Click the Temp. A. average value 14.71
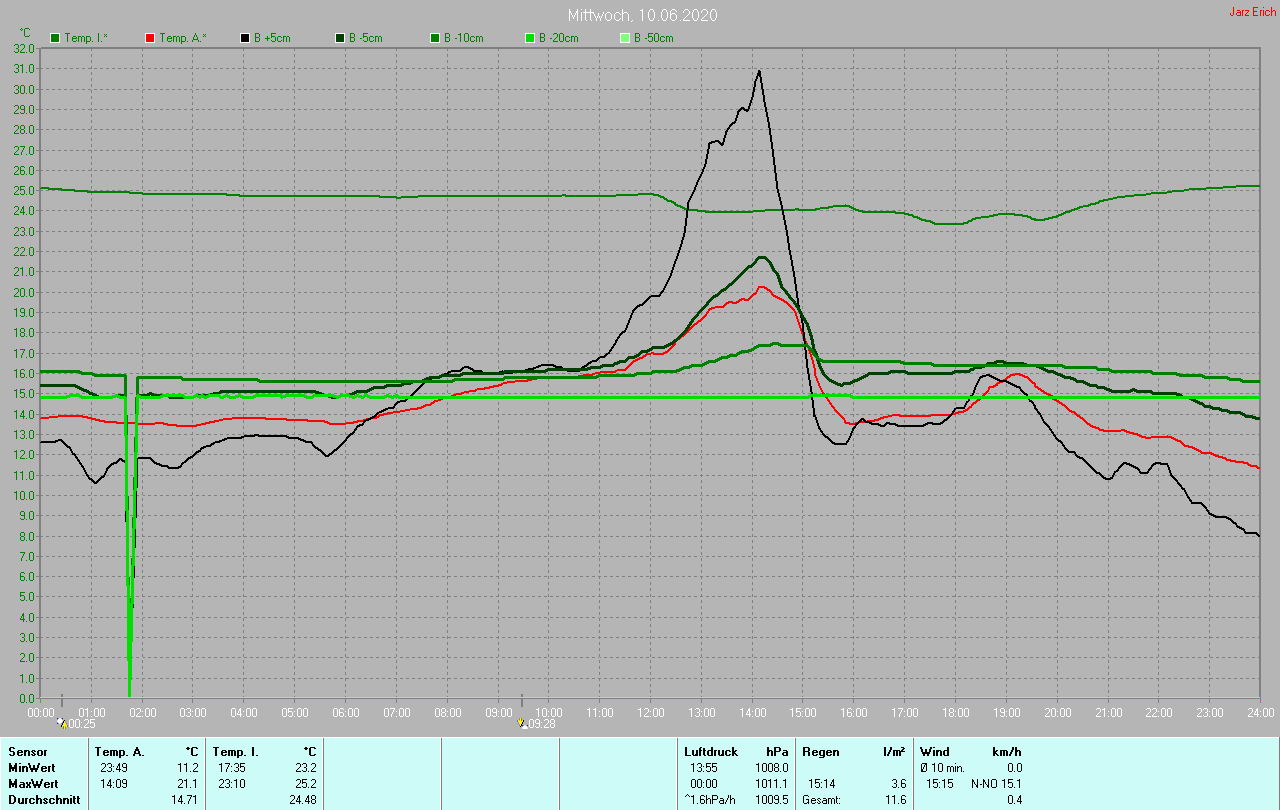1280x810 pixels. click(x=184, y=800)
